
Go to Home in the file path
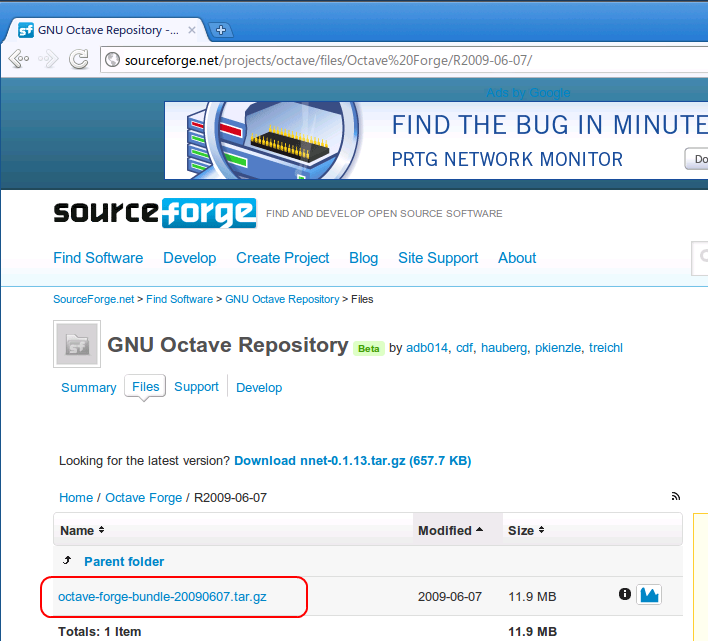pyautogui.click(x=76, y=497)
